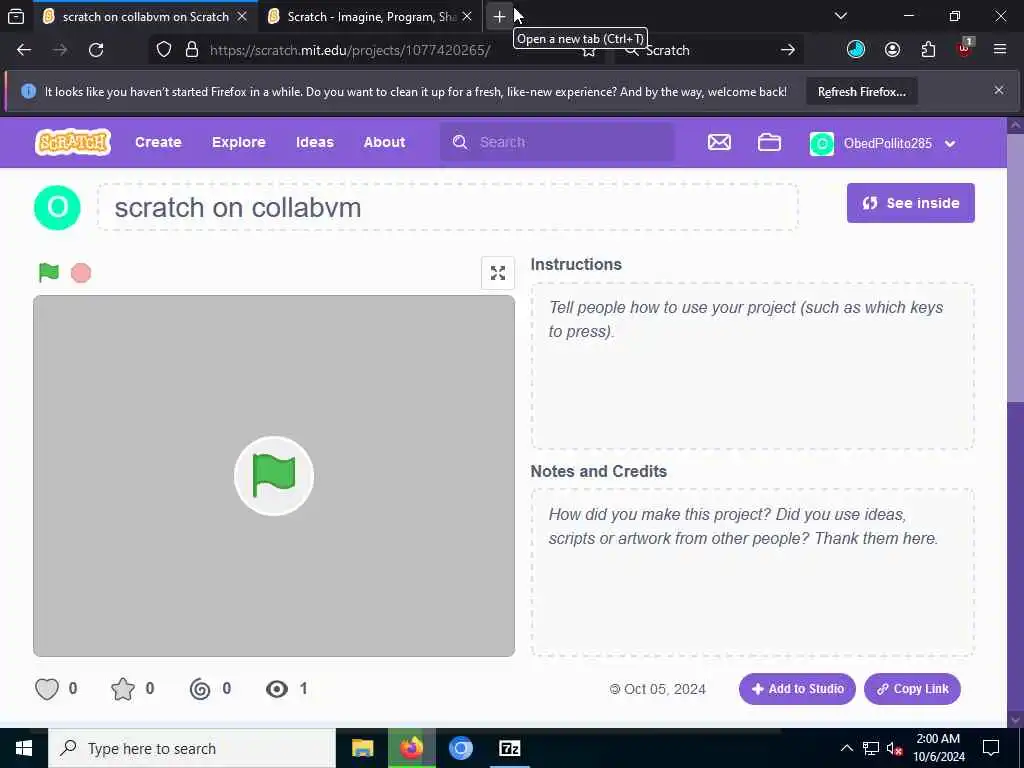Click the eye views count icon
Screen dimensions: 1024x768
click(277, 689)
